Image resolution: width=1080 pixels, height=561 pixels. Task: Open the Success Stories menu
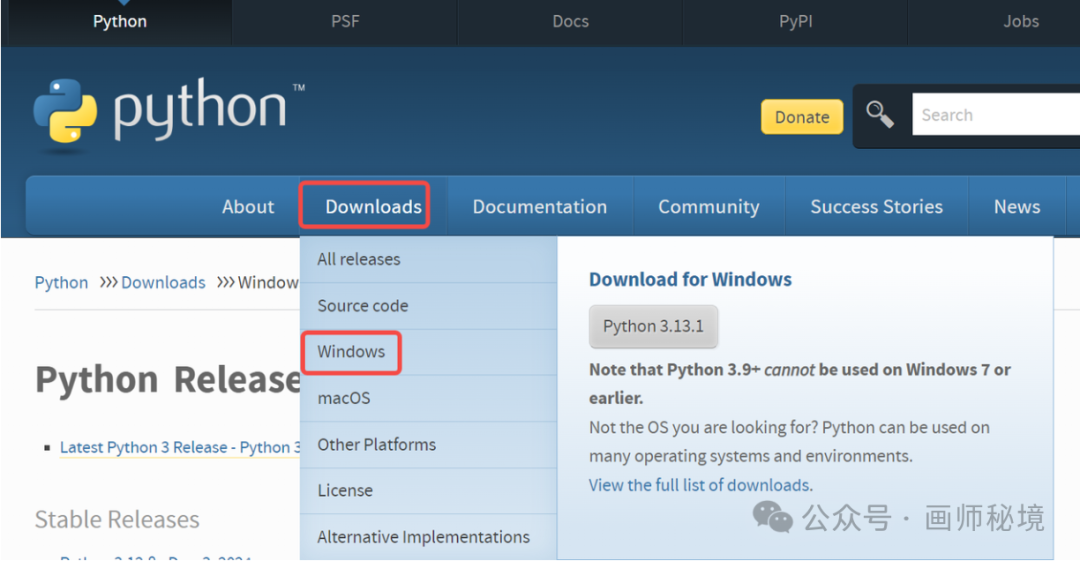click(x=877, y=207)
